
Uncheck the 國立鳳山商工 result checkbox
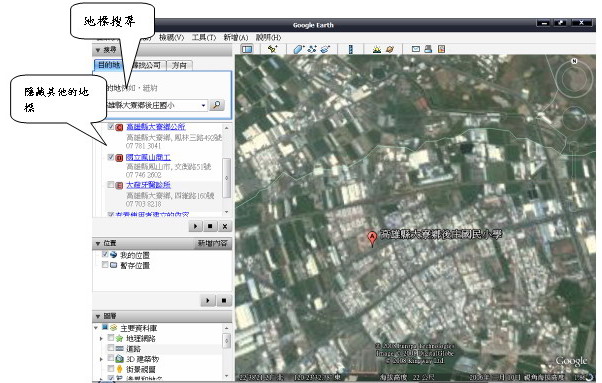pos(111,157)
